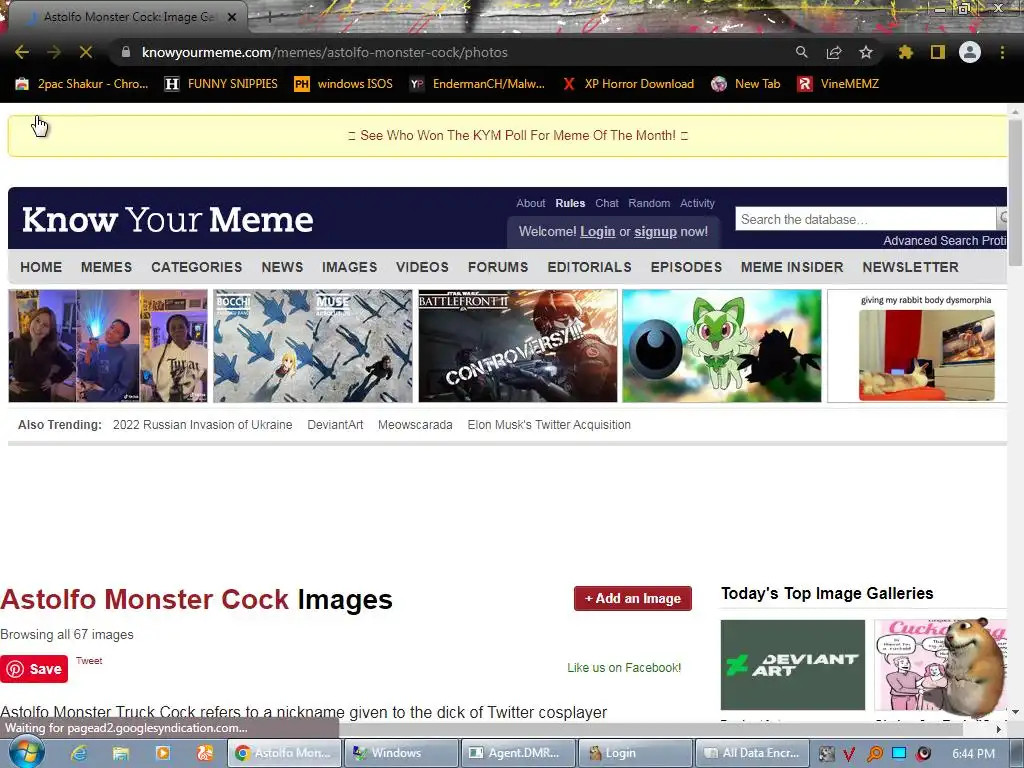Image resolution: width=1024 pixels, height=768 pixels.
Task: Open Windows Explorer folder taskbar icon
Action: point(121,753)
